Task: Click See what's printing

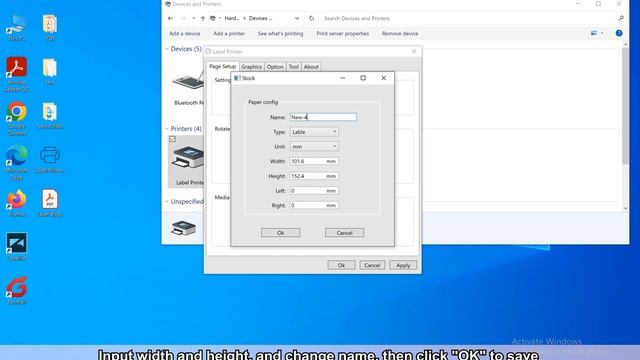Action: (x=280, y=33)
